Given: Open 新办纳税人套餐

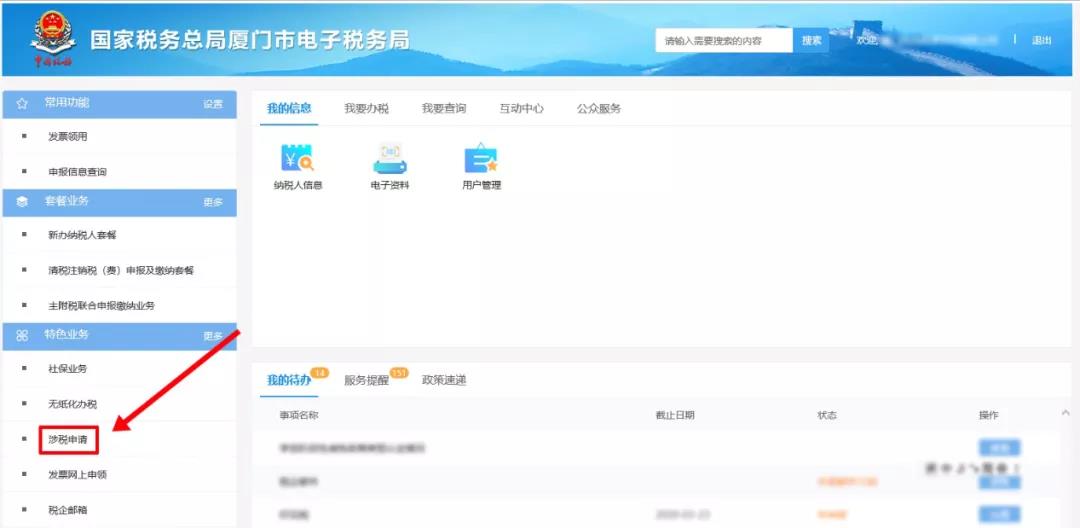Looking at the screenshot, I should (82, 235).
